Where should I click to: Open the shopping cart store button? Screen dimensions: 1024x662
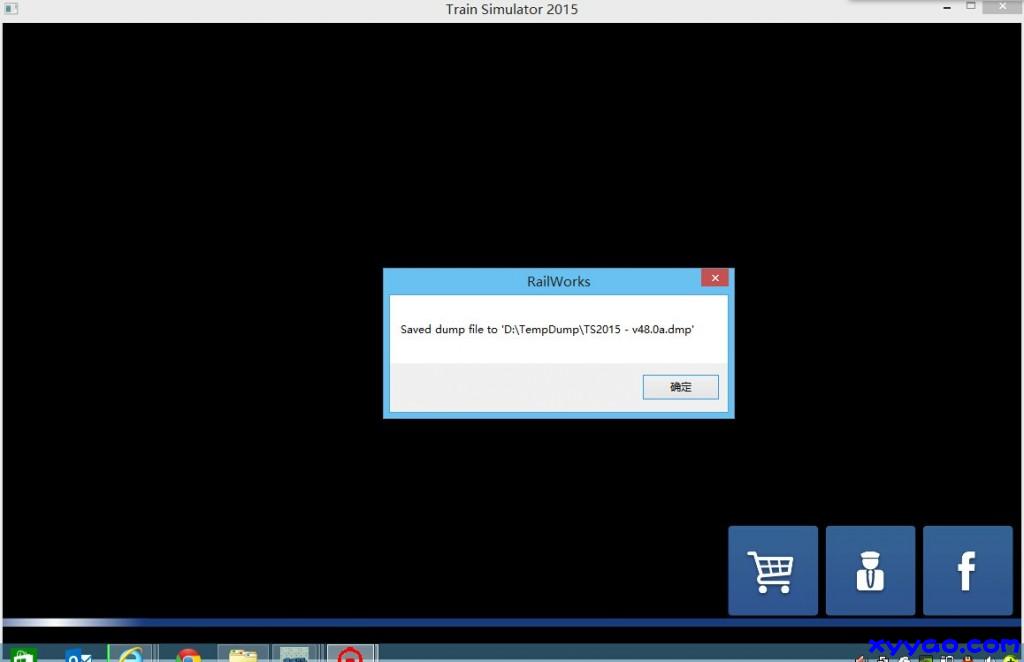point(772,570)
